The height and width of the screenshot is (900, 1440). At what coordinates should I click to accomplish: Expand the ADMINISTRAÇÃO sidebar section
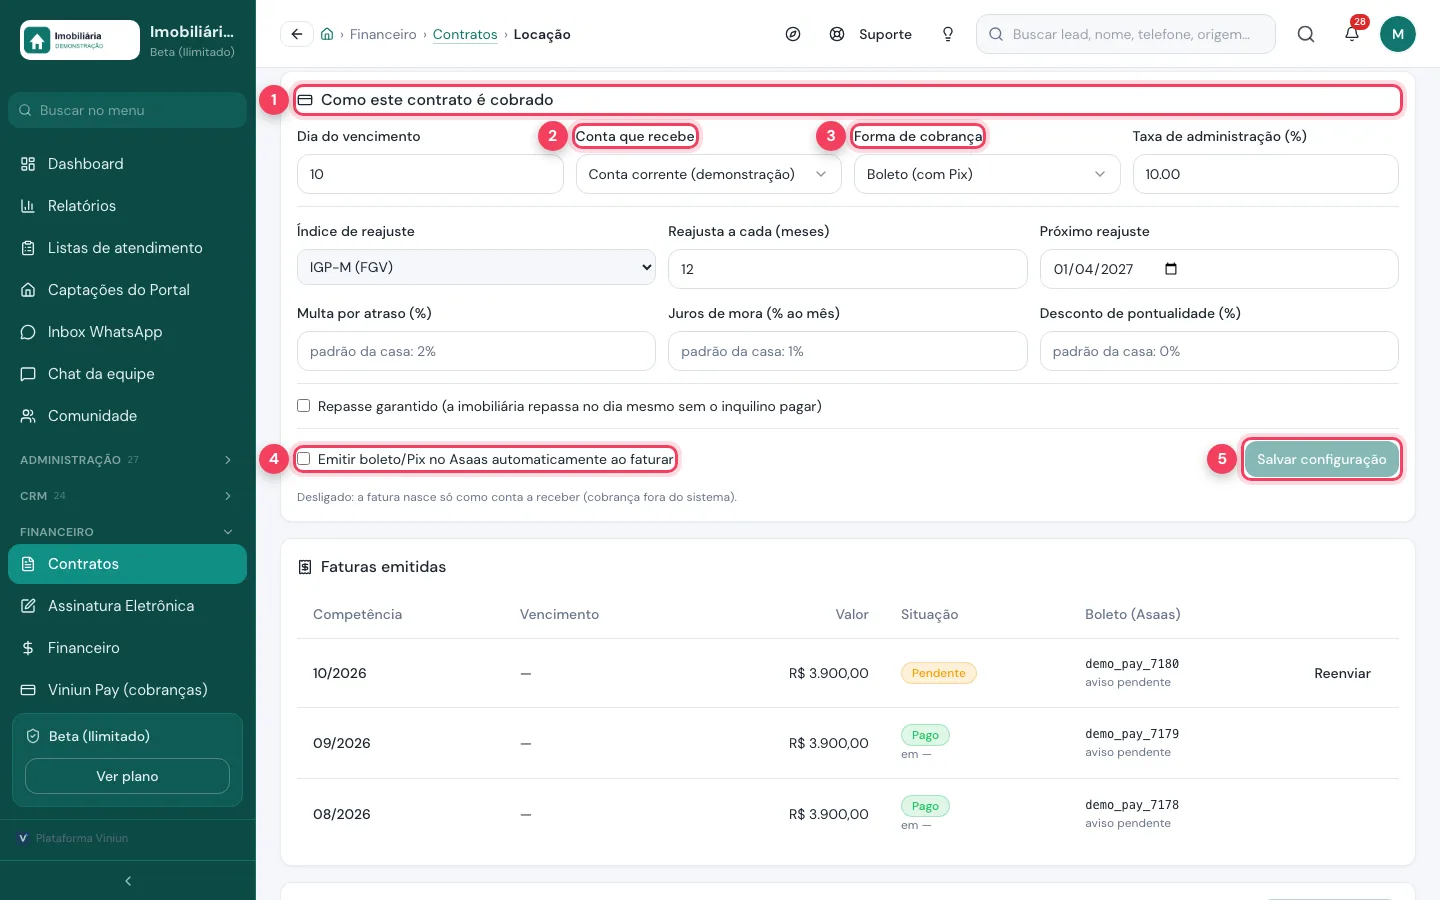tap(127, 460)
